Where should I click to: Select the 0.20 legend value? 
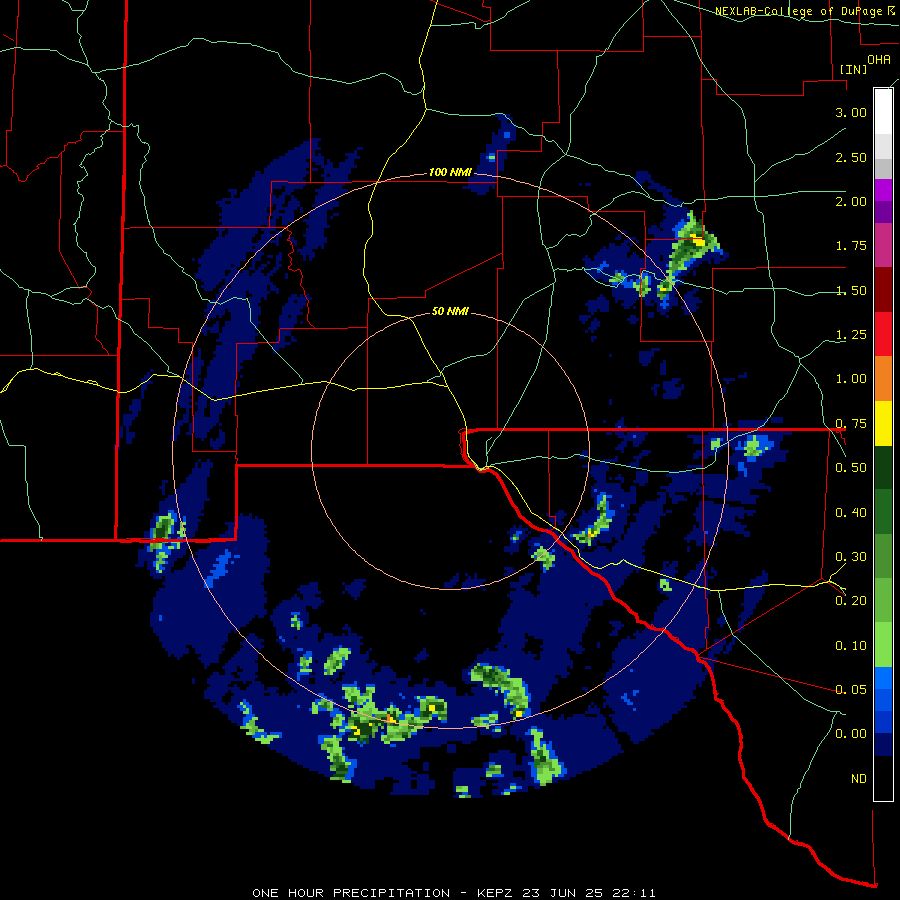[851, 601]
